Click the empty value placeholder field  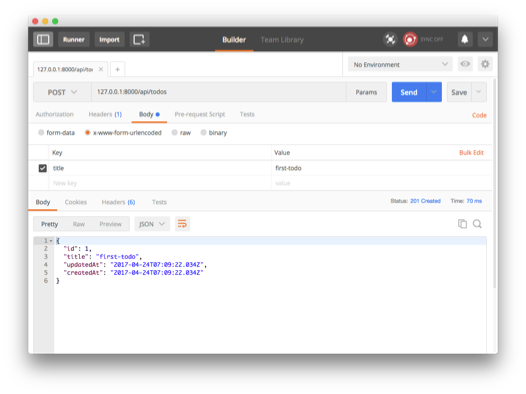pos(381,183)
